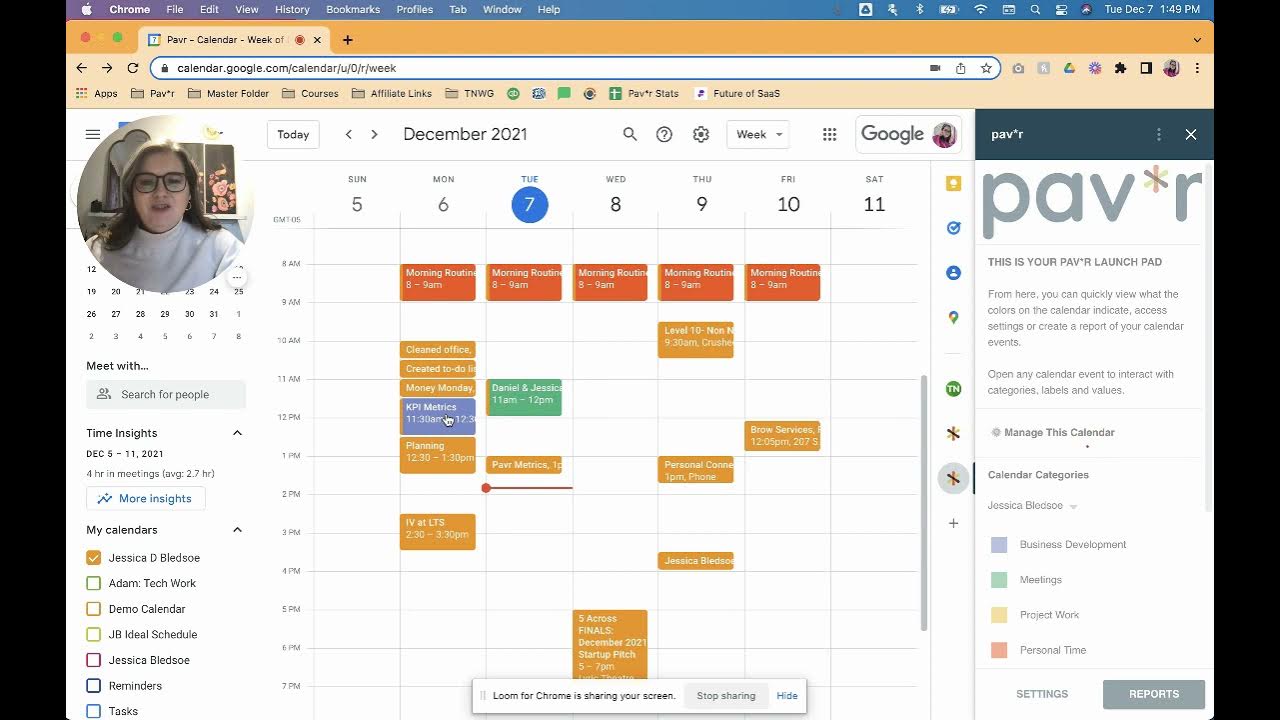Click More insights button

(146, 498)
